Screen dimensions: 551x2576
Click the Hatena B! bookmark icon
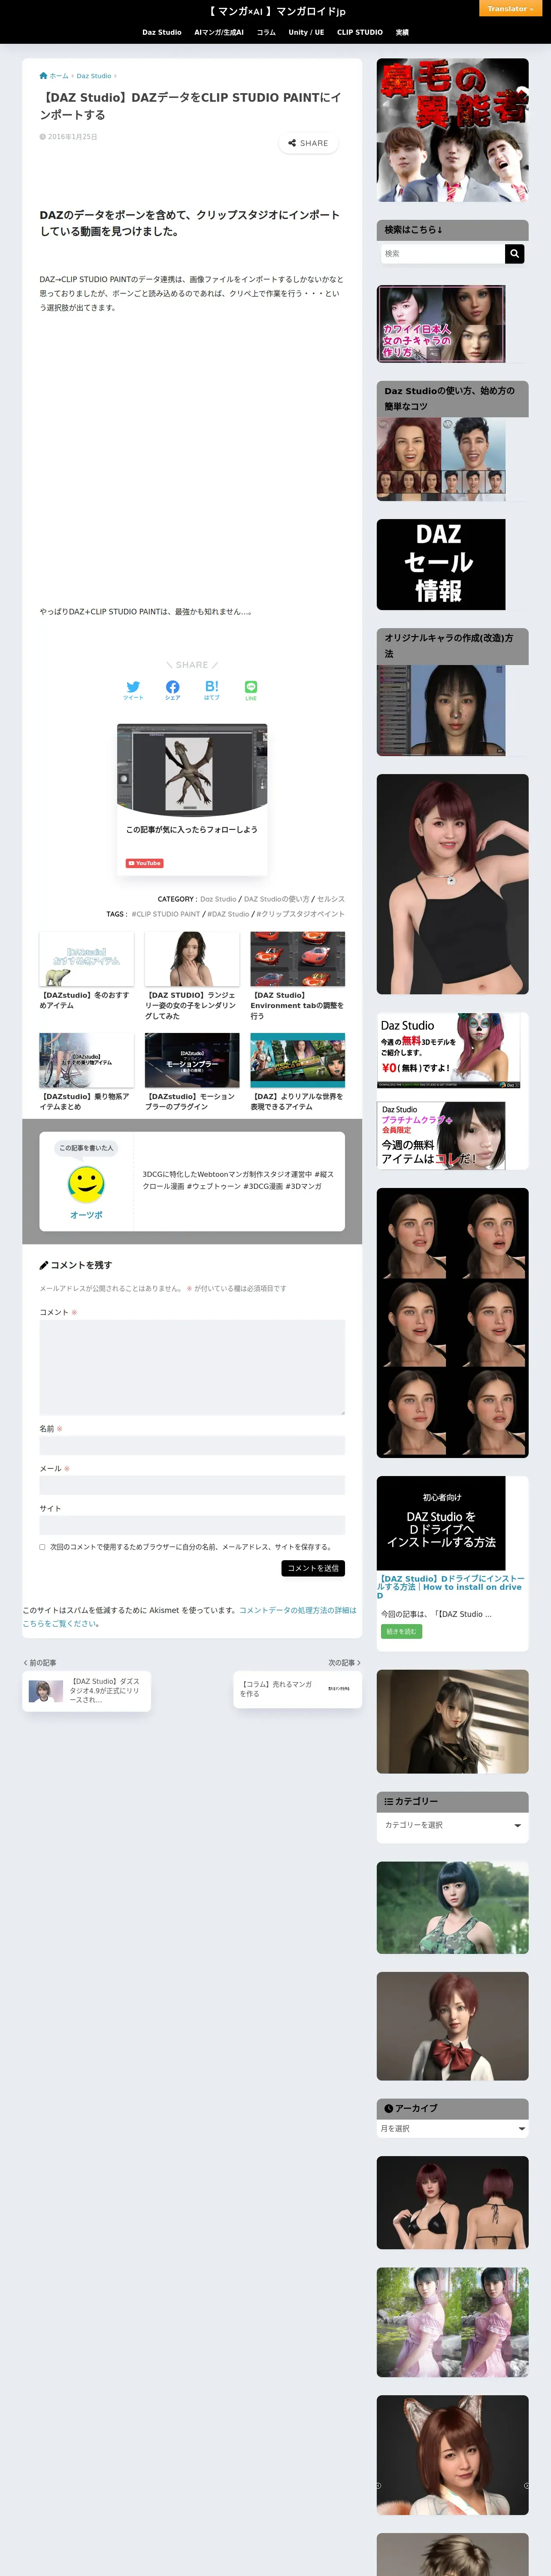211,690
